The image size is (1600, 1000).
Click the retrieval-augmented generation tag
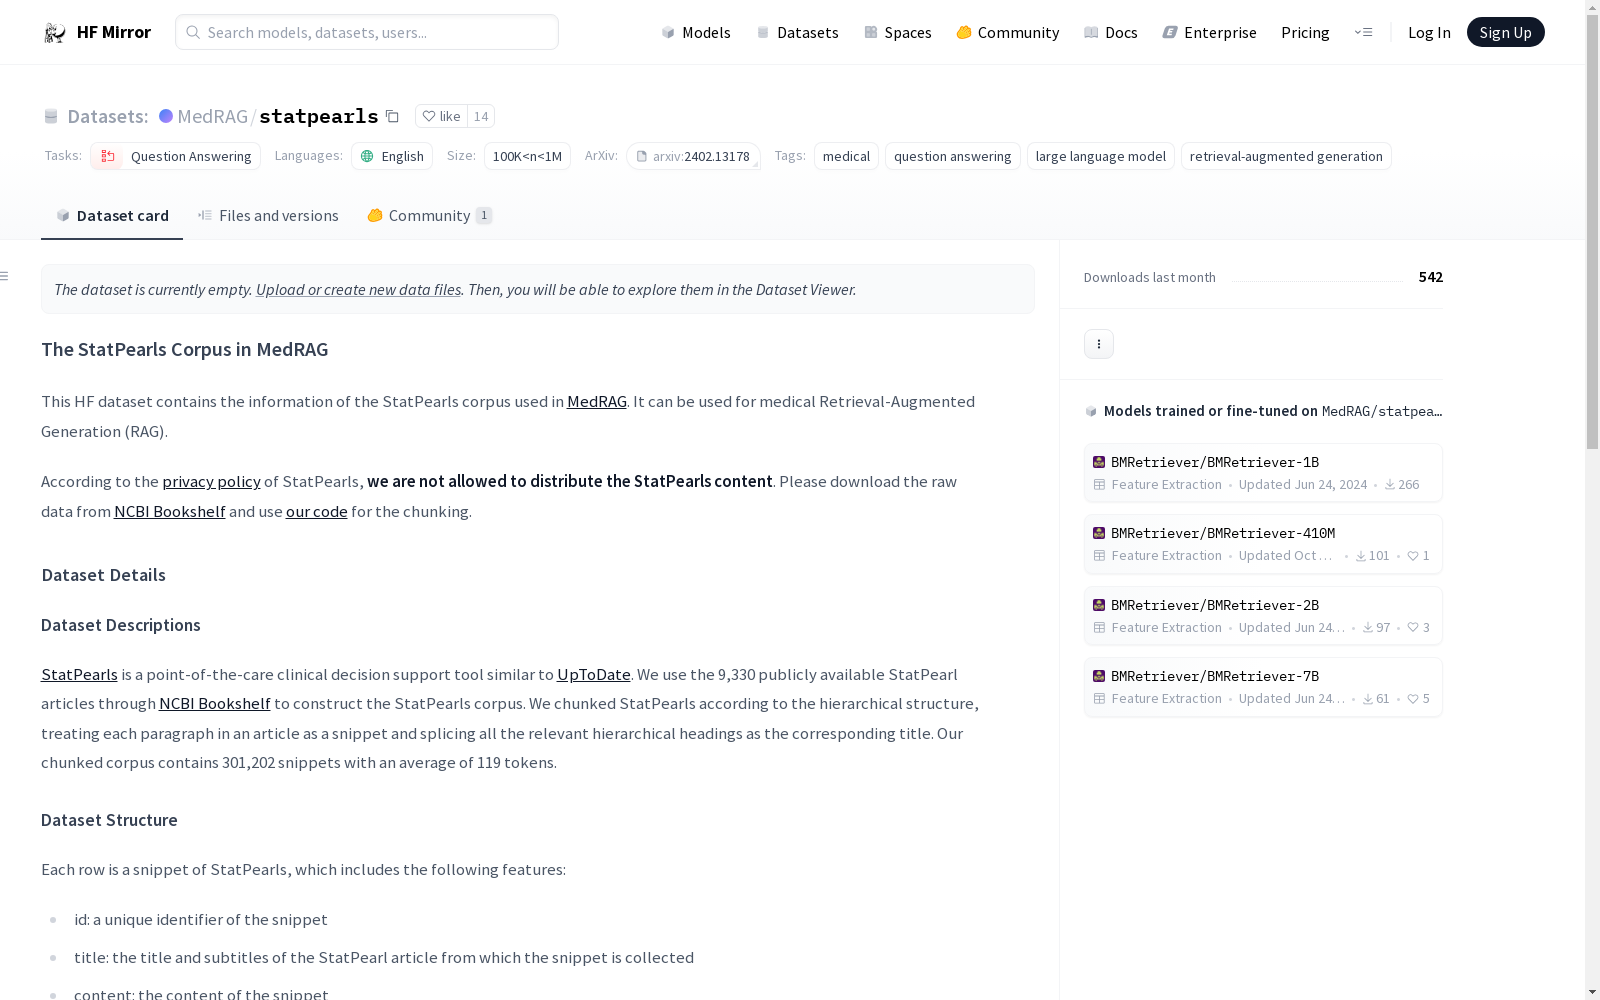click(x=1286, y=156)
